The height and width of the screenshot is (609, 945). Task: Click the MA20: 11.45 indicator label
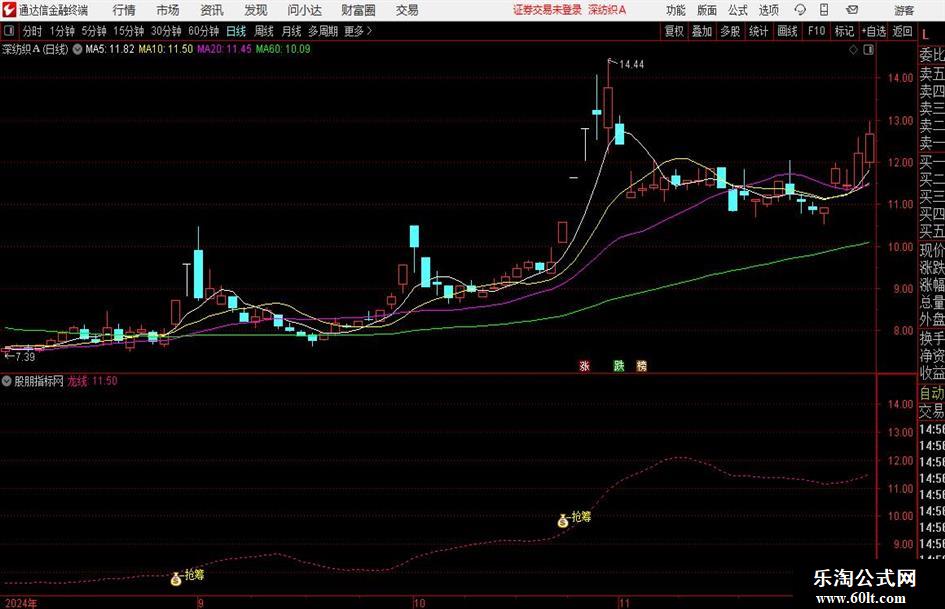point(224,49)
